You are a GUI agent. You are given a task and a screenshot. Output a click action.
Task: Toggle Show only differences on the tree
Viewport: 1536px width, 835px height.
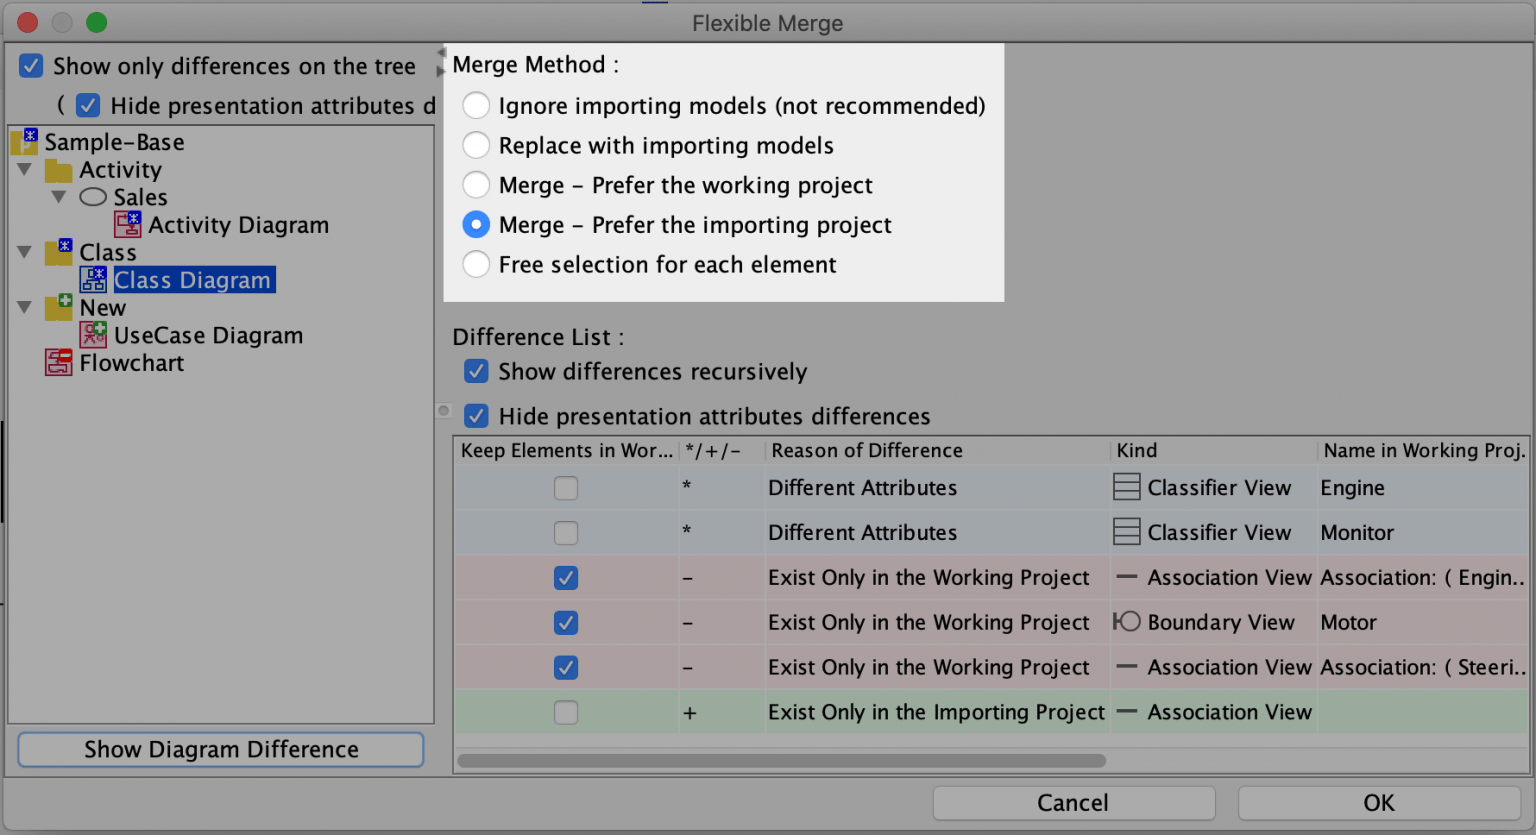pyautogui.click(x=31, y=66)
